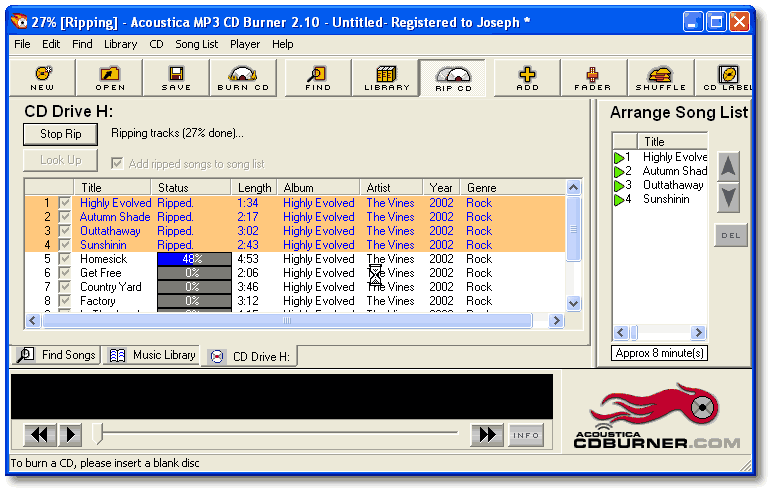771x491 pixels.
Task: Open the Find menu
Action: click(82, 44)
